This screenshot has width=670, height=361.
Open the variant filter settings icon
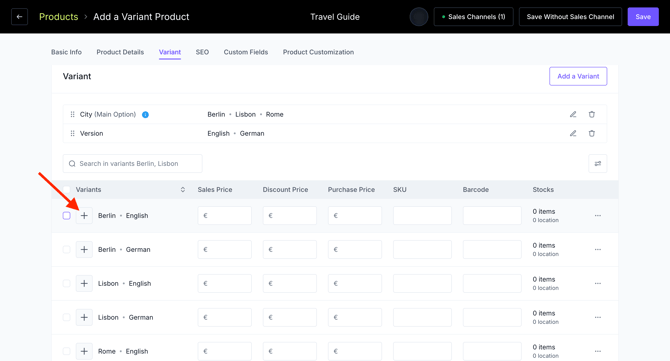coord(598,164)
